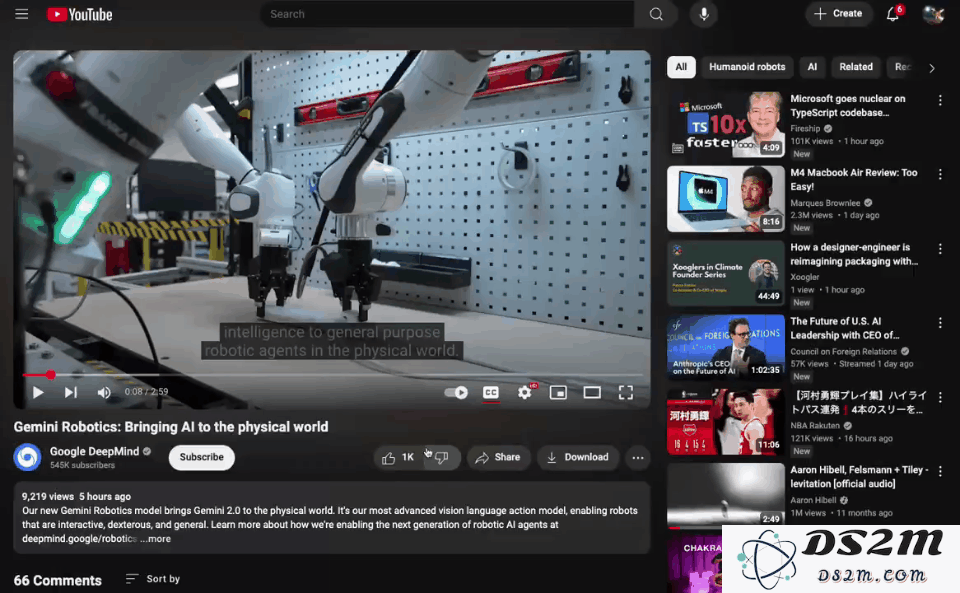This screenshot has width=960, height=593.
Task: Select the Humanoid robots chip
Action: [x=747, y=67]
